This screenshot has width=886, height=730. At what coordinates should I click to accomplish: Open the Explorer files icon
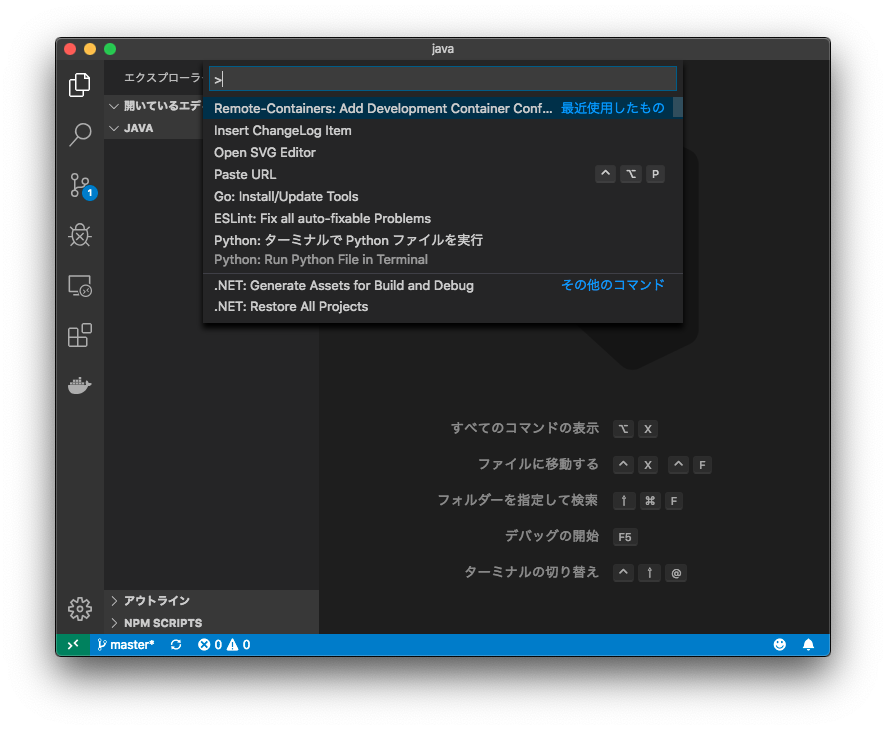pyautogui.click(x=80, y=85)
